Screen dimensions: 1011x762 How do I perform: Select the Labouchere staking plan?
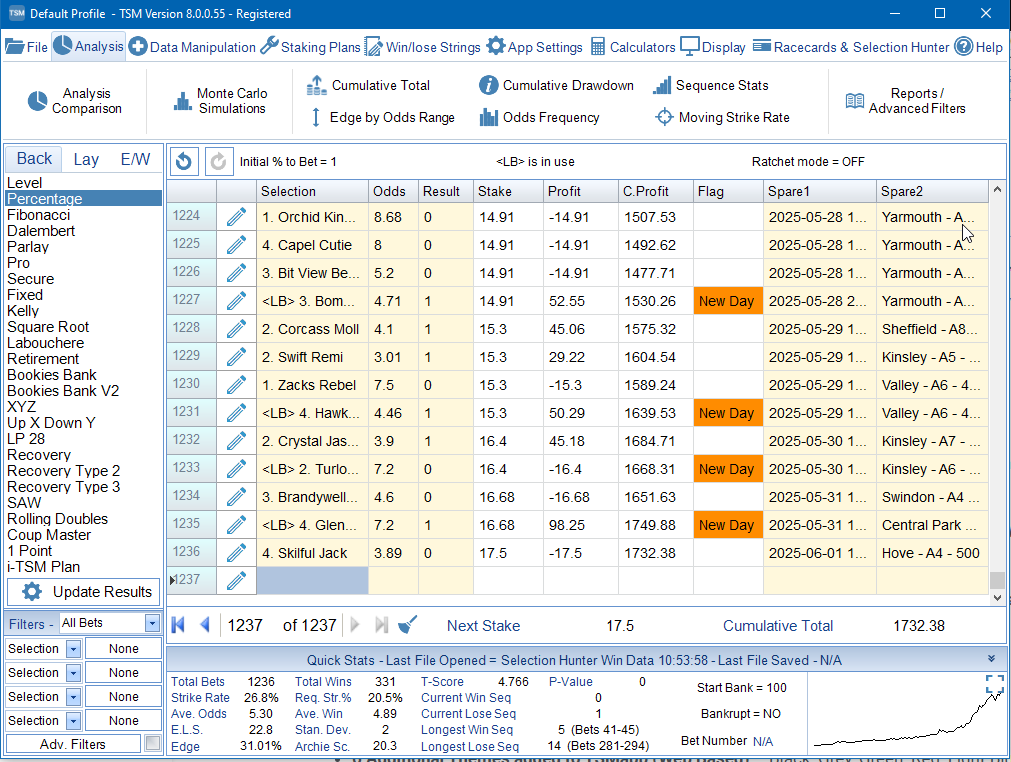(45, 343)
